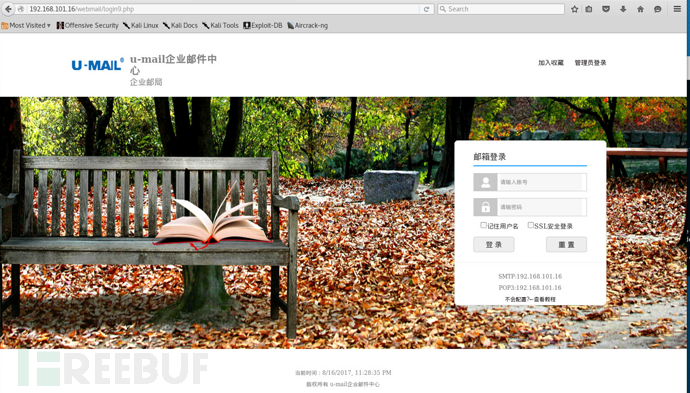Screen dimensions: 690x393
Task: Click the Pocket shield icon
Action: point(606,9)
